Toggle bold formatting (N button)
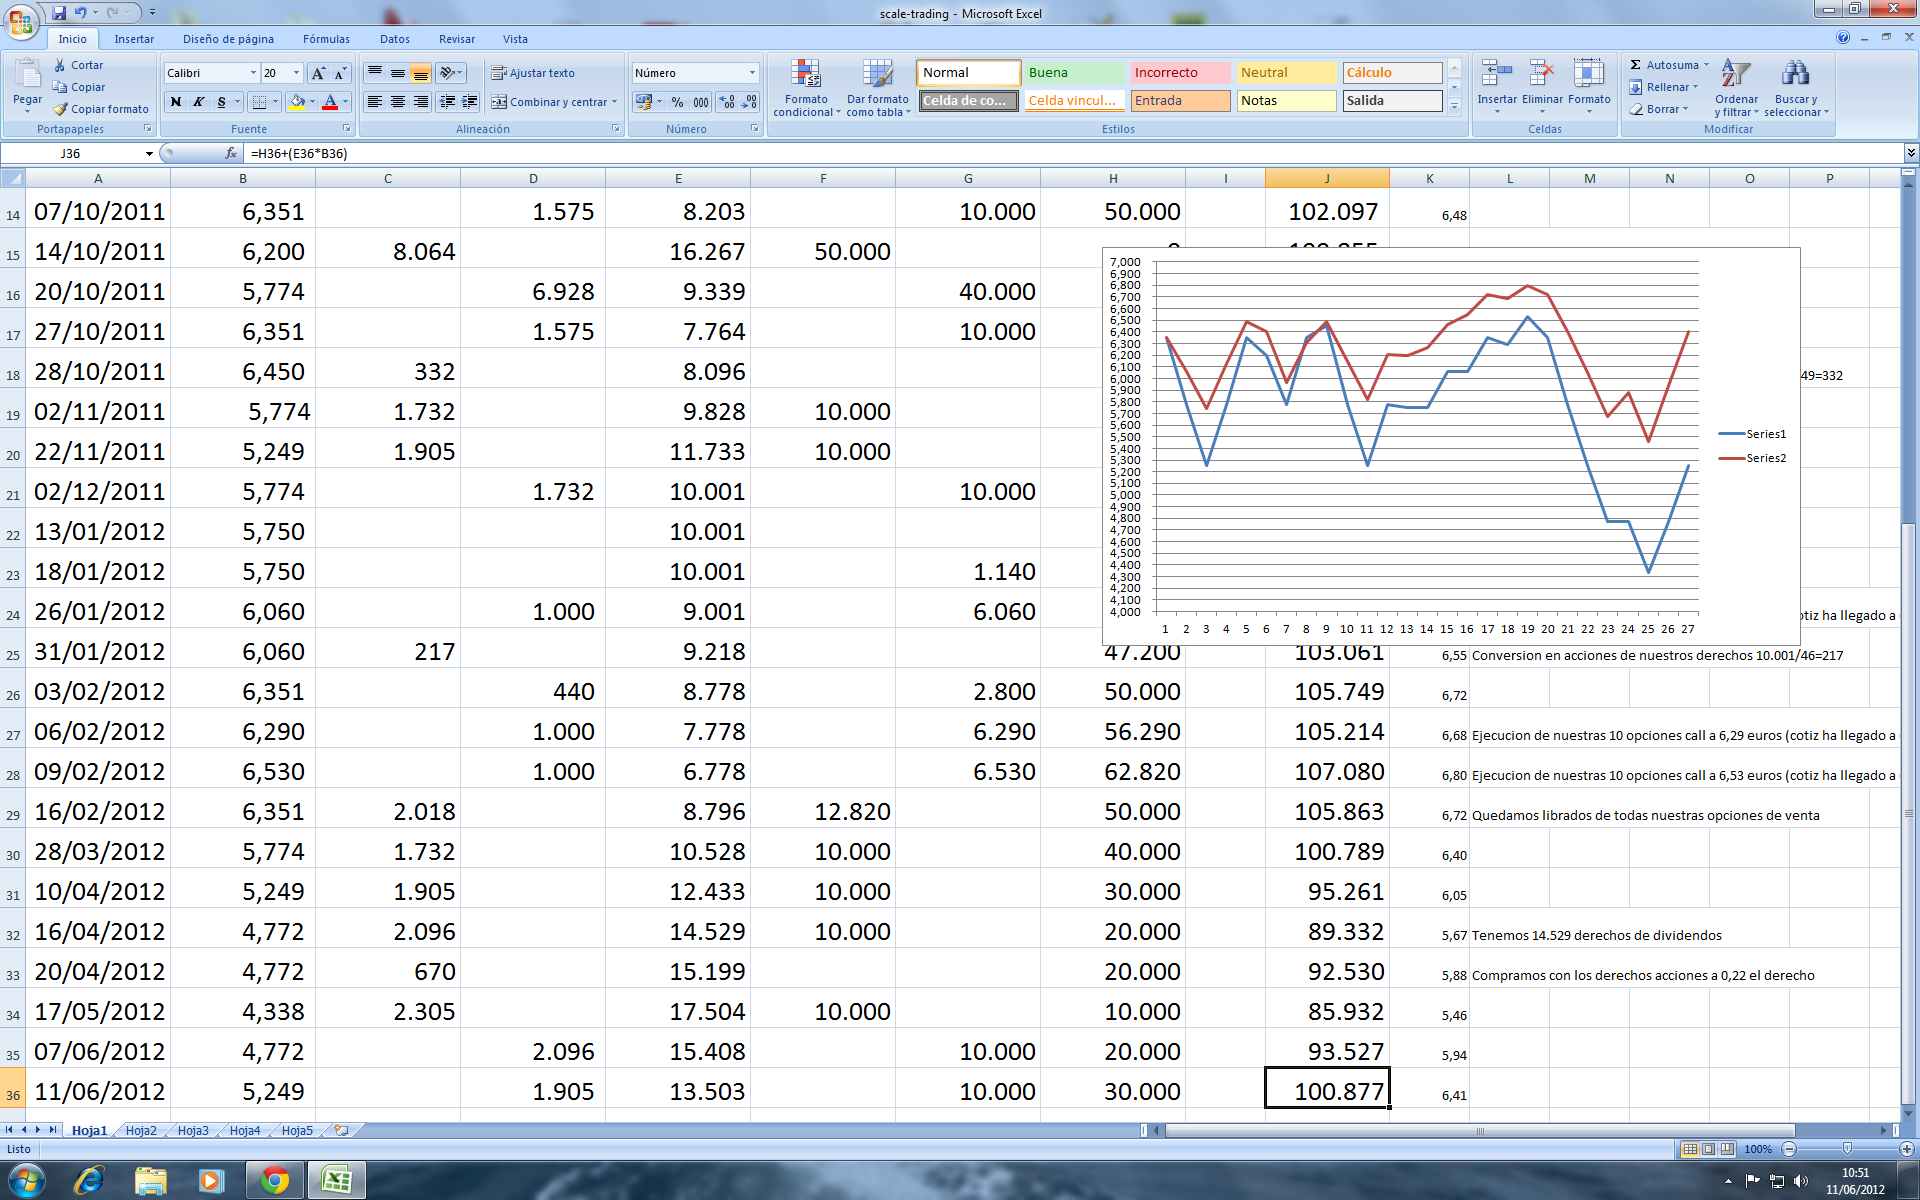This screenshot has width=1920, height=1200. [x=176, y=102]
